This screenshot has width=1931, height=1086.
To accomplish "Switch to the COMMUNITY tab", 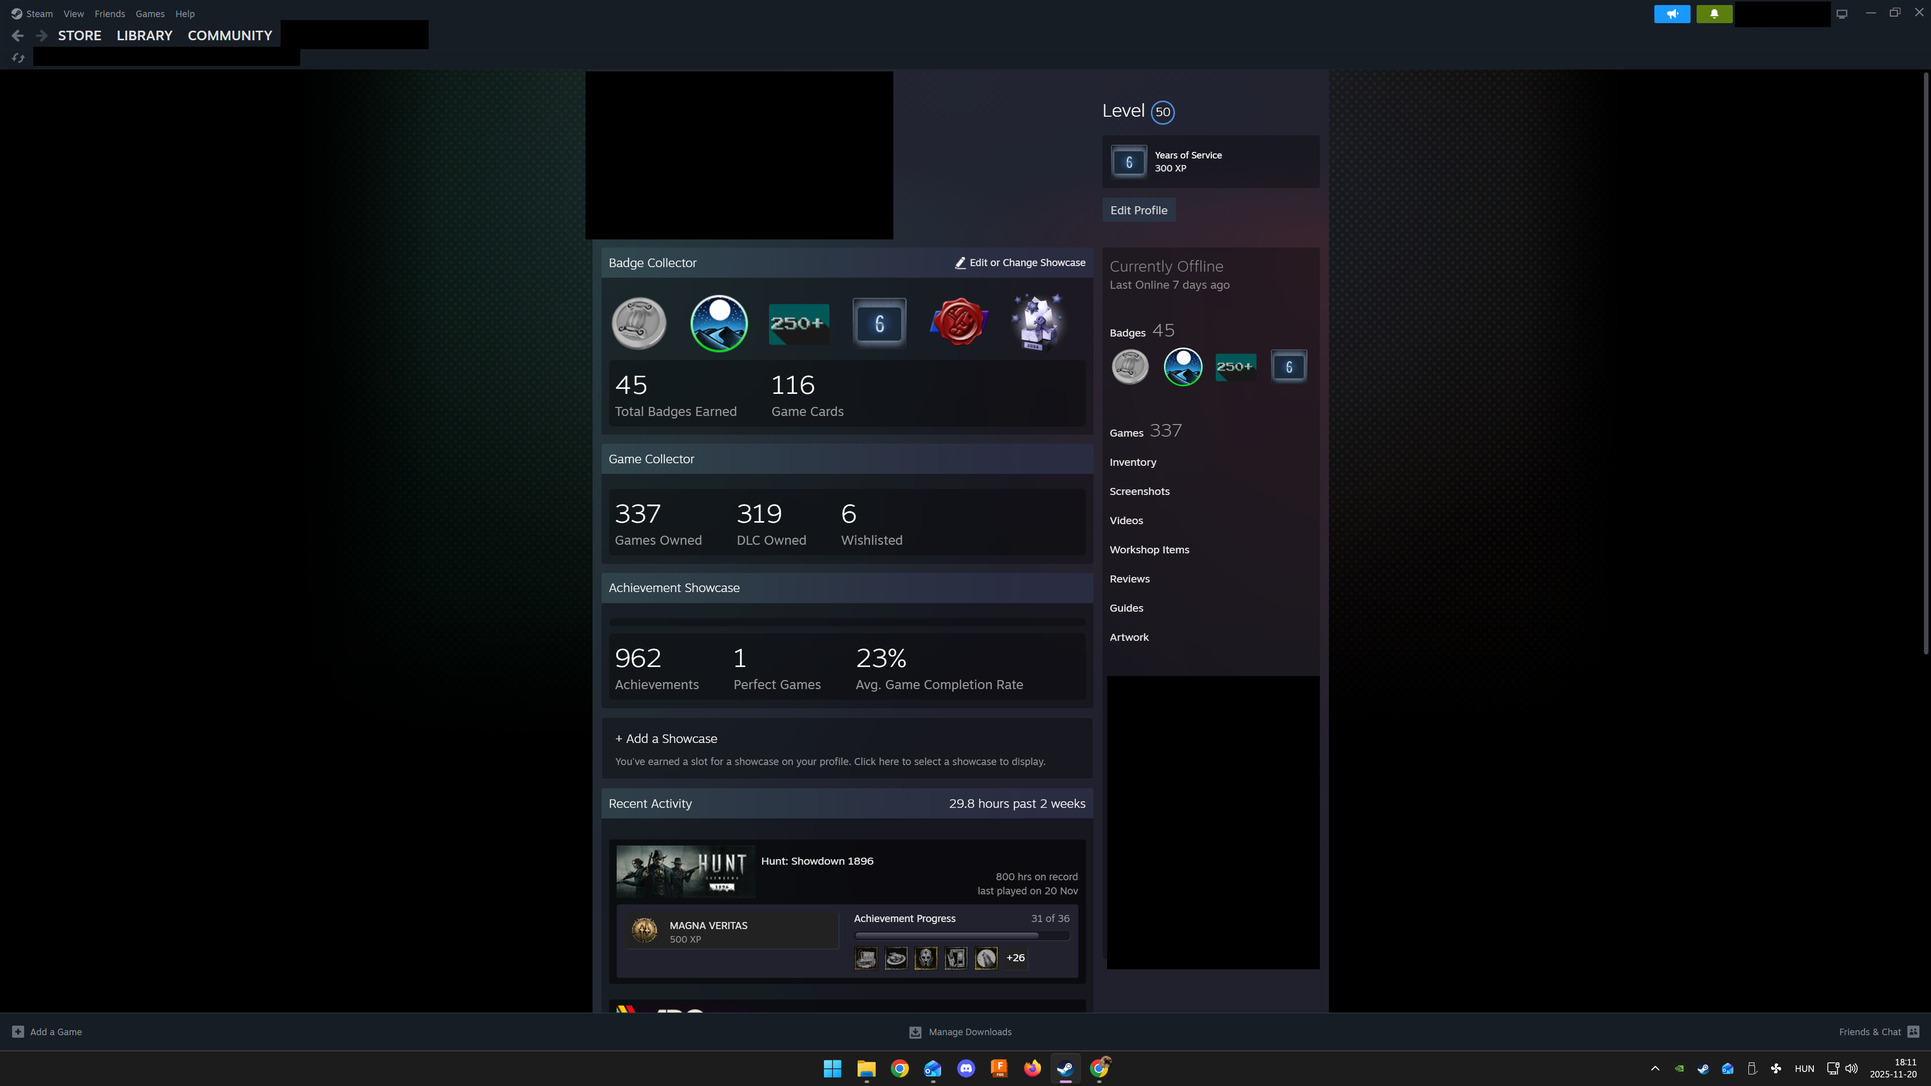I will [x=229, y=35].
